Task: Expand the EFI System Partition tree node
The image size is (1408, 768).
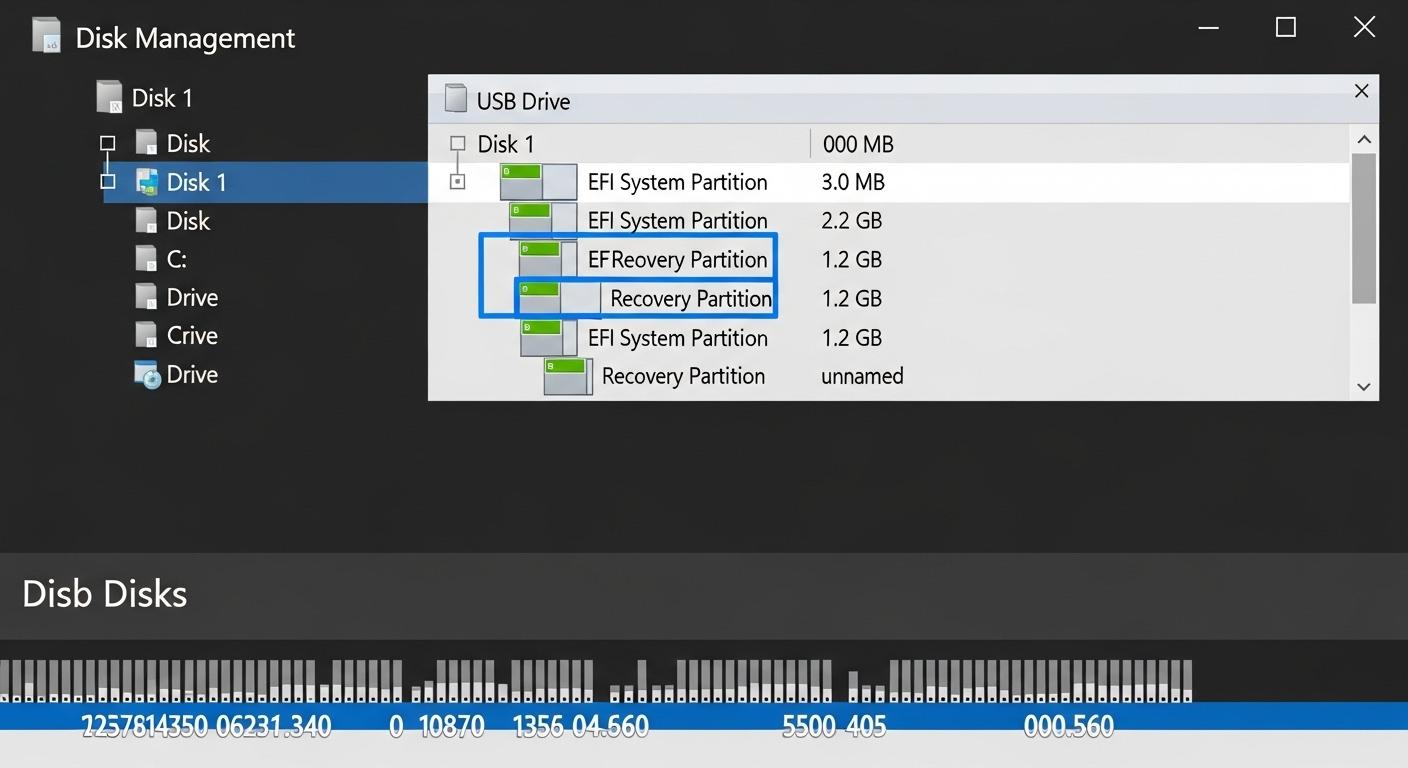Action: (458, 181)
